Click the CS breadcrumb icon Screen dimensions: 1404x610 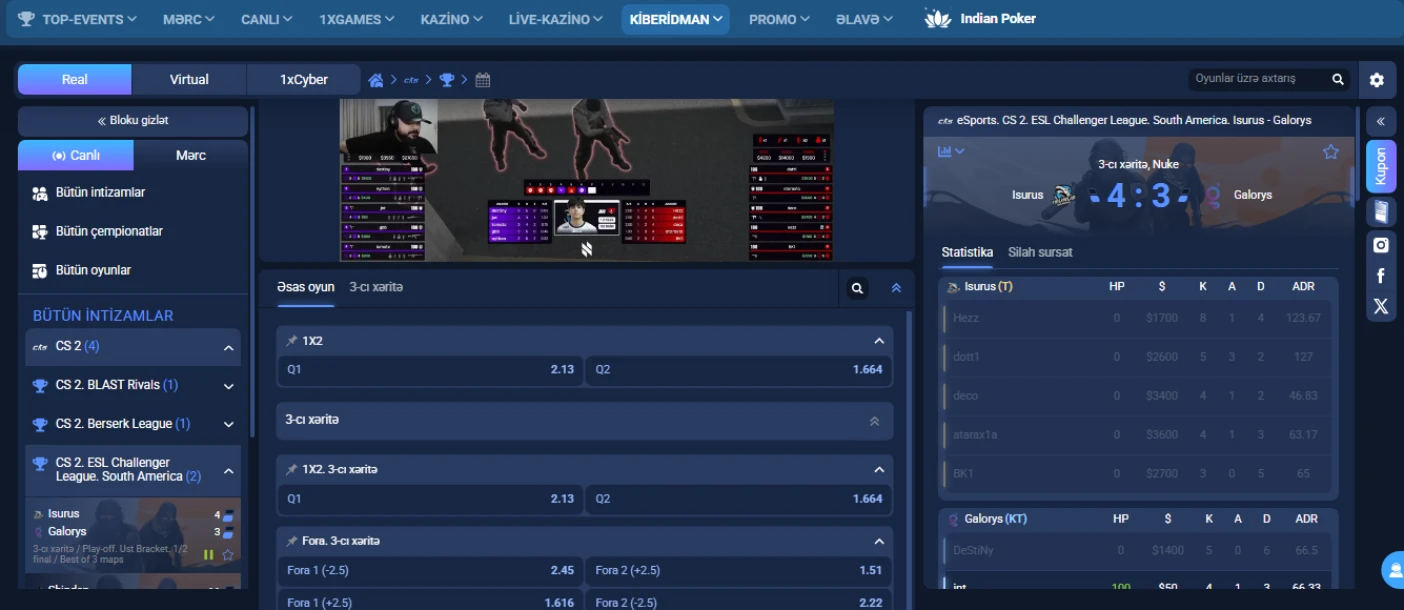tap(411, 80)
